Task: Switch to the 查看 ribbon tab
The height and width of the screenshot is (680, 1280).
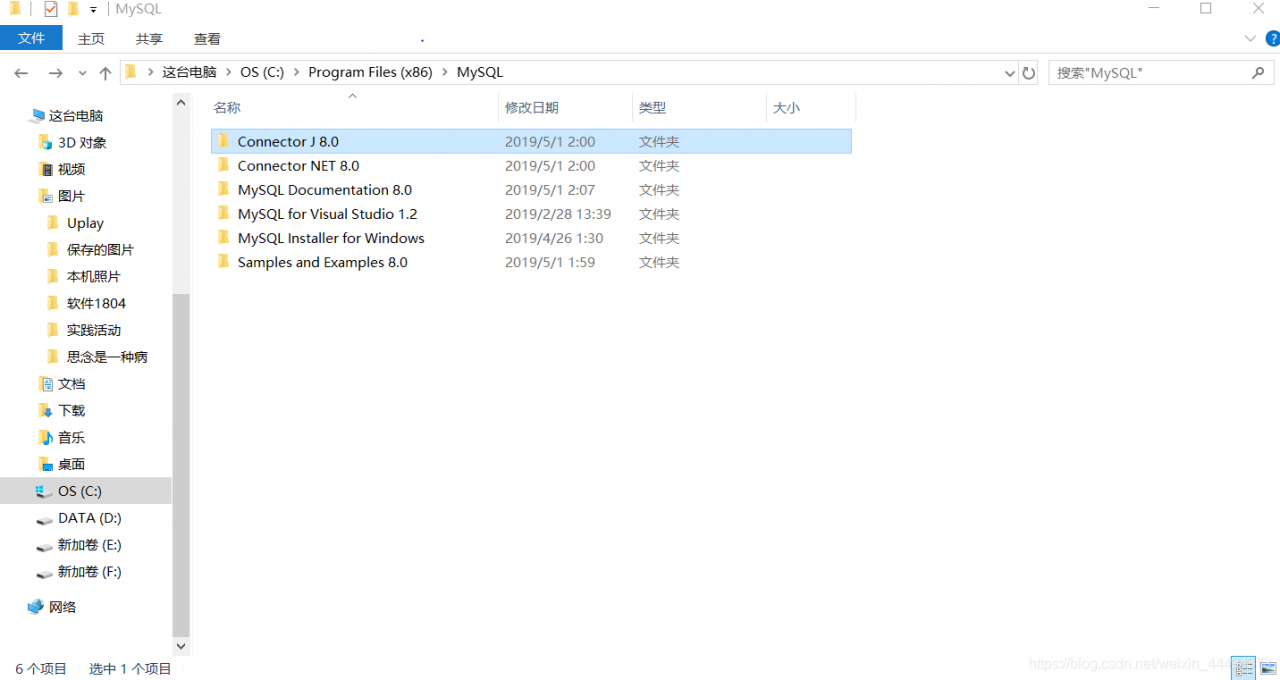Action: [207, 38]
